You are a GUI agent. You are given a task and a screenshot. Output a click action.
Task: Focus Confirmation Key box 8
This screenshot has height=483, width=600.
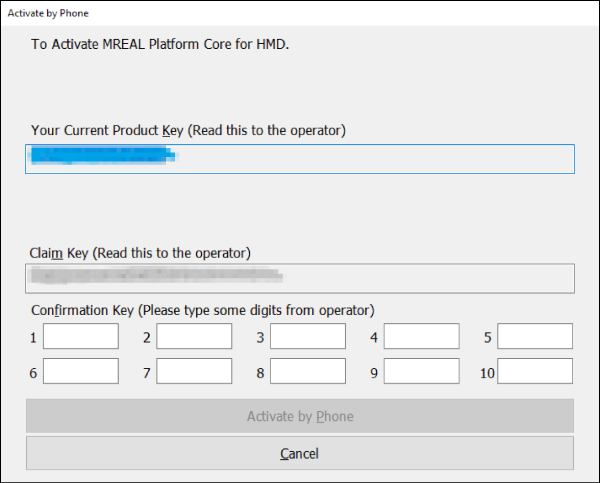308,371
